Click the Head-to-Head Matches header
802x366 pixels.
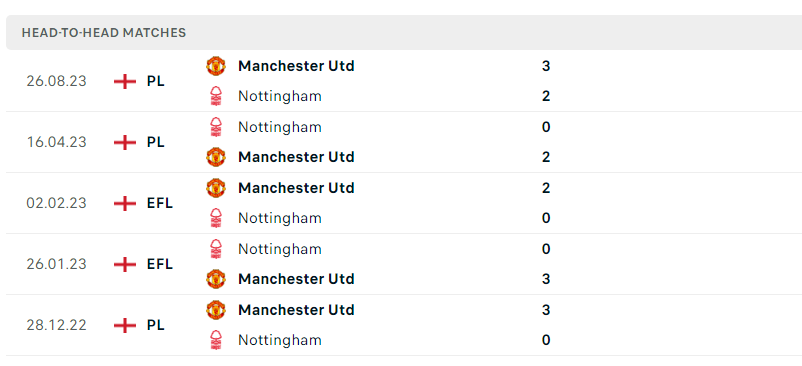click(x=104, y=33)
